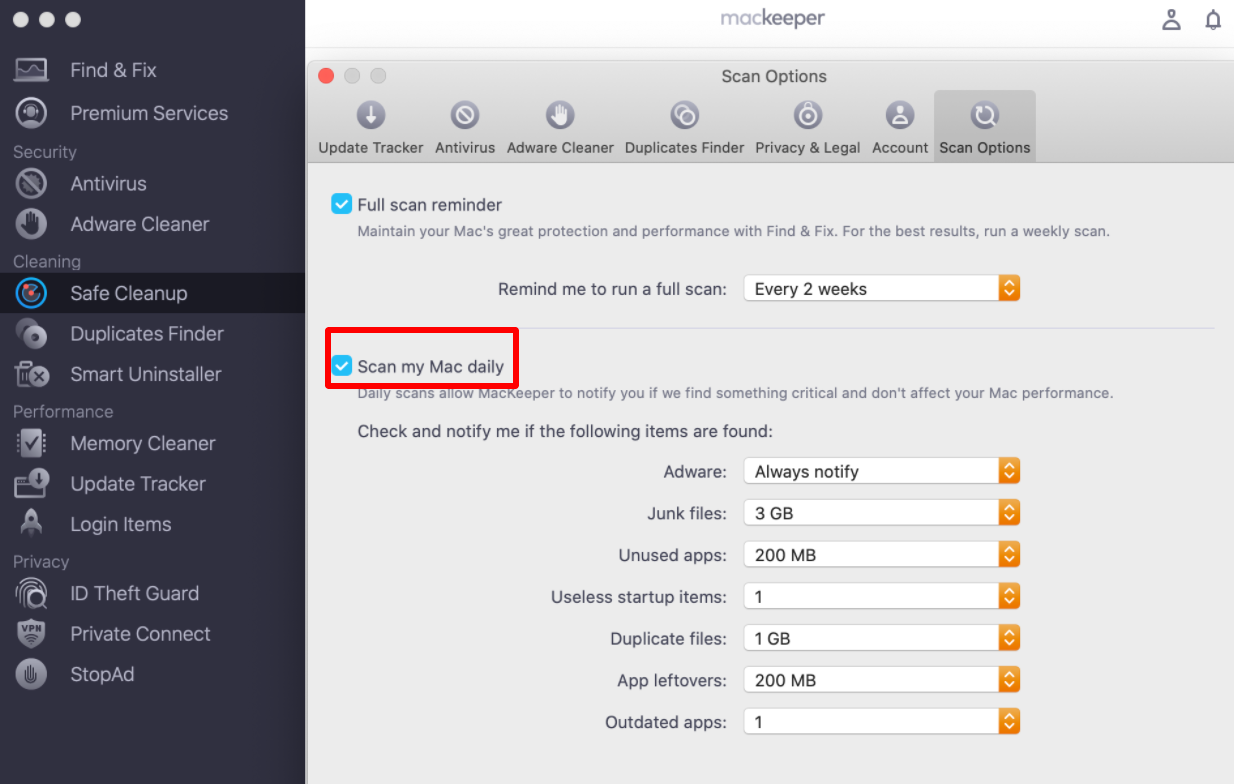The image size is (1234, 784).
Task: Open ID Theft Guard label in the sidebar
Action: coord(135,593)
